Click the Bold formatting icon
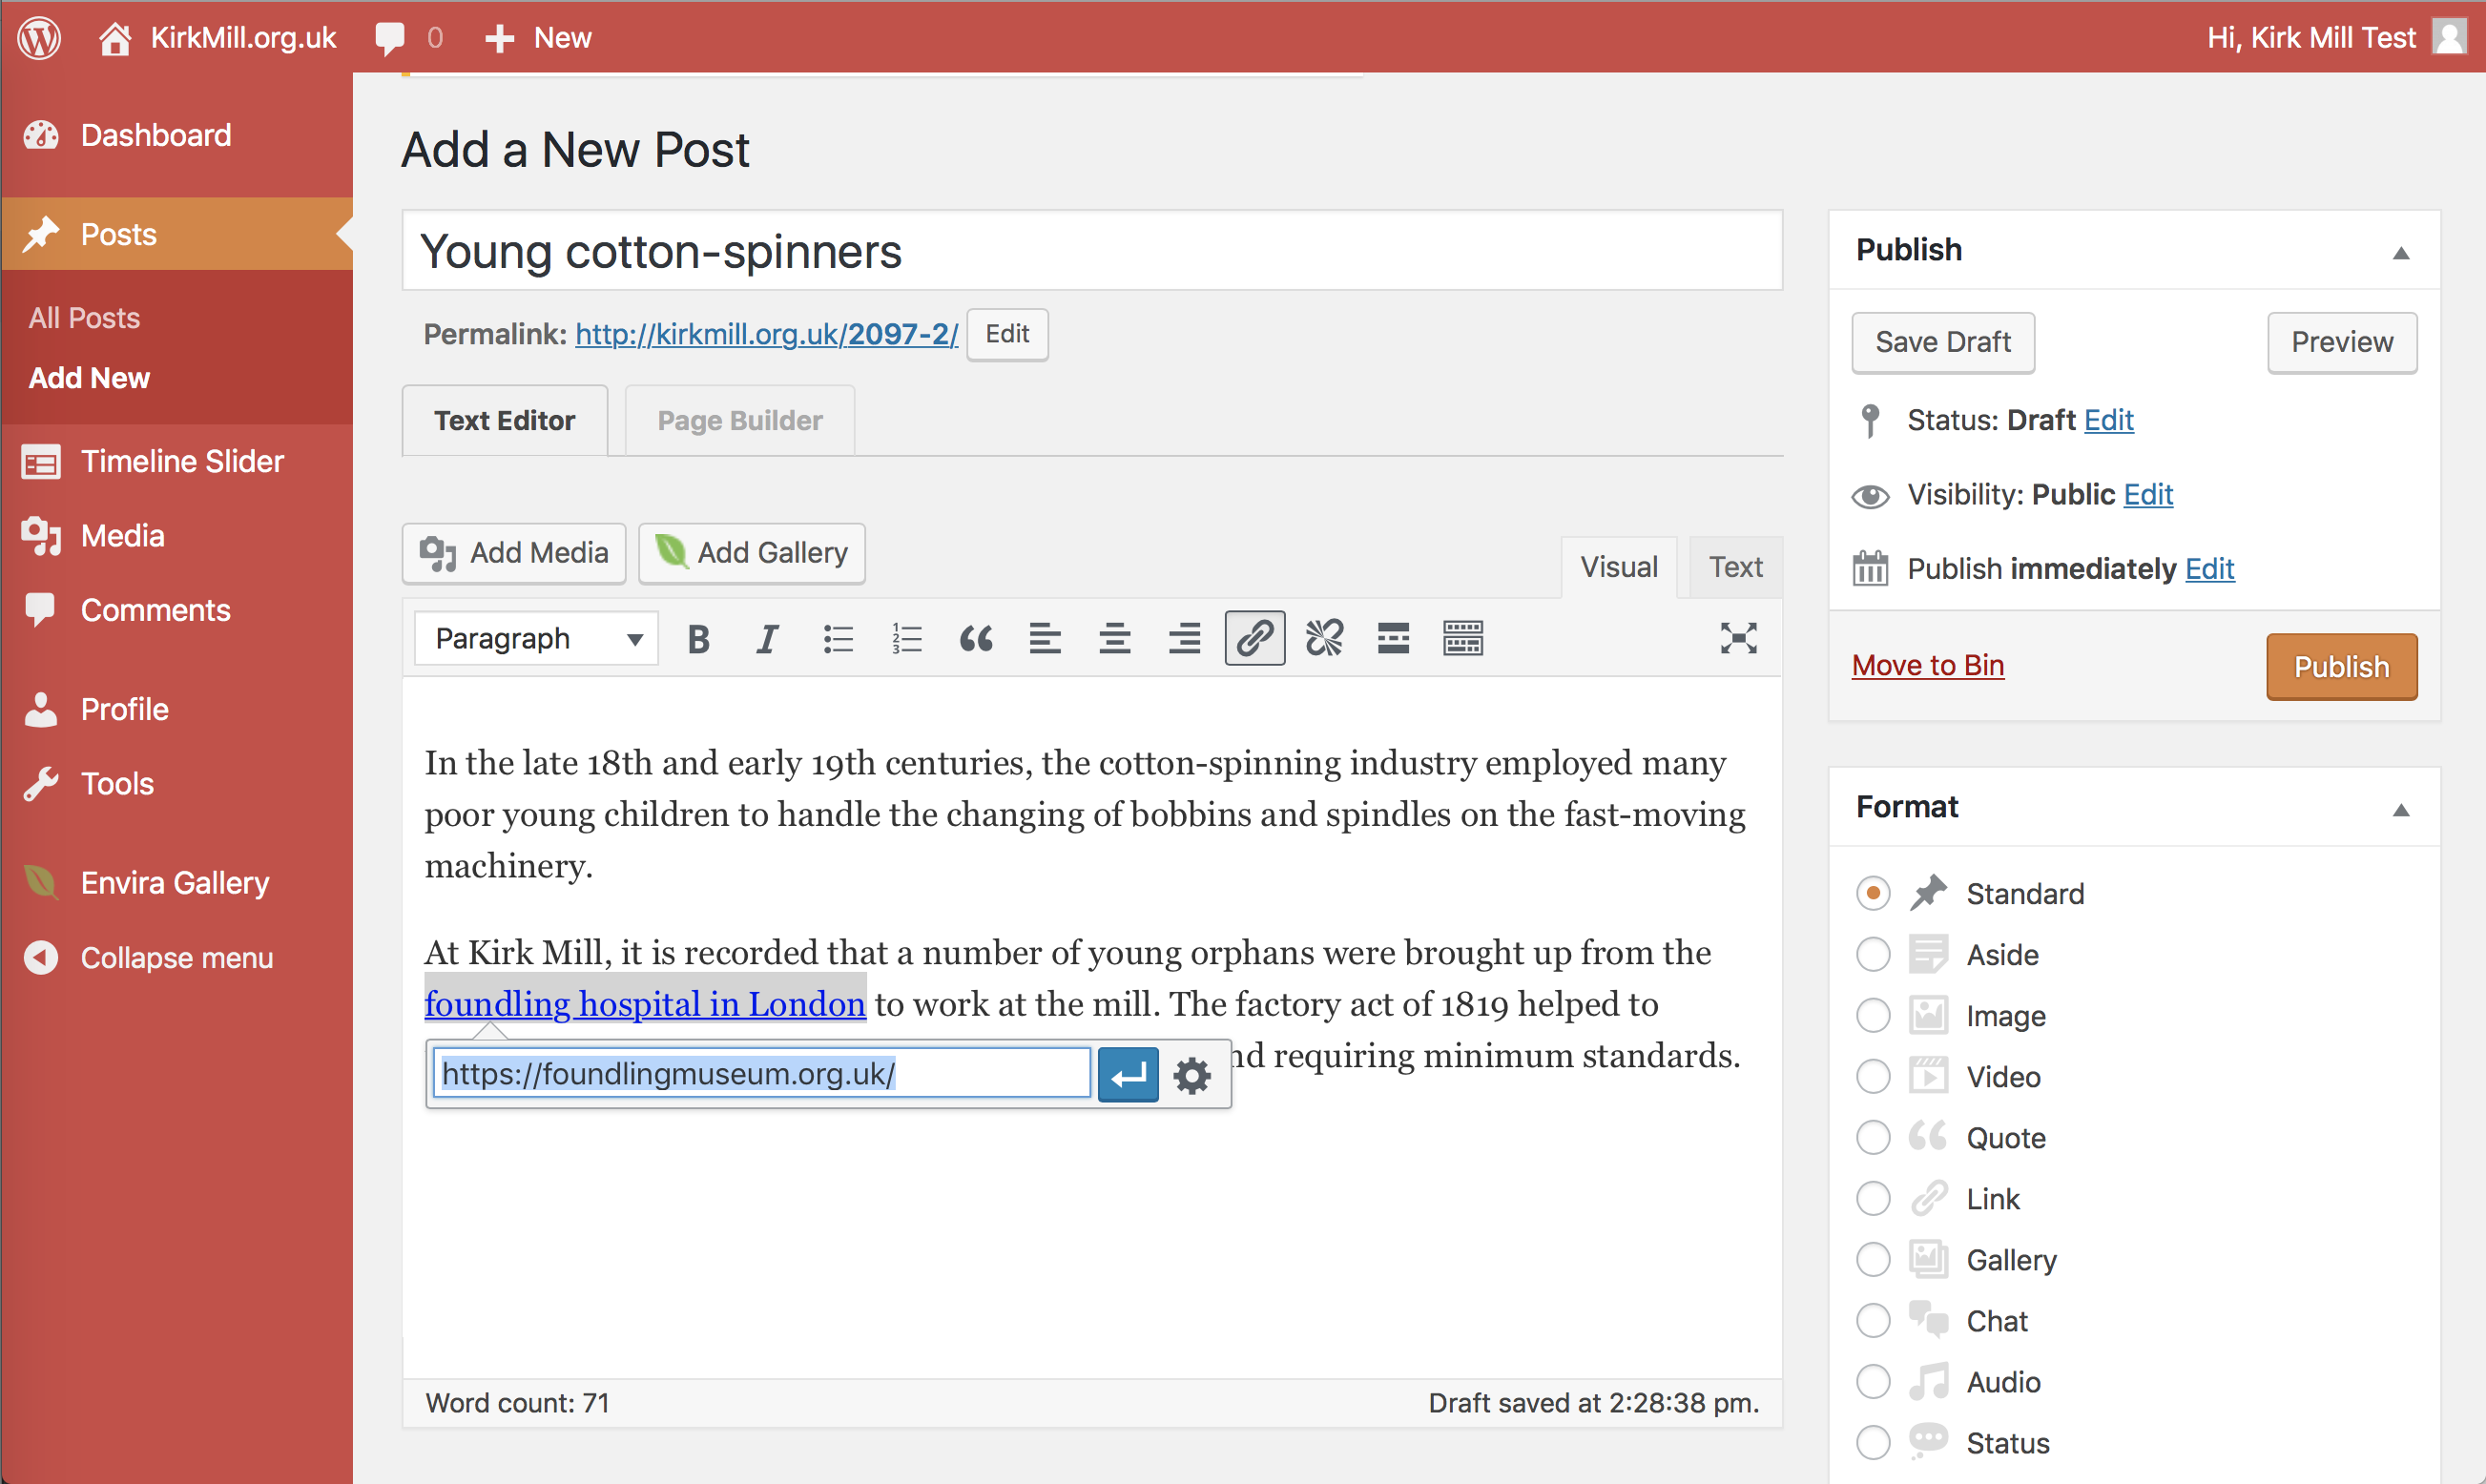The width and height of the screenshot is (2486, 1484). pos(698,639)
